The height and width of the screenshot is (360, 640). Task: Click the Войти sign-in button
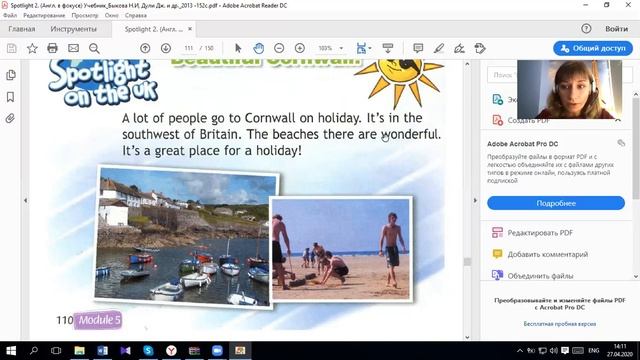click(616, 29)
